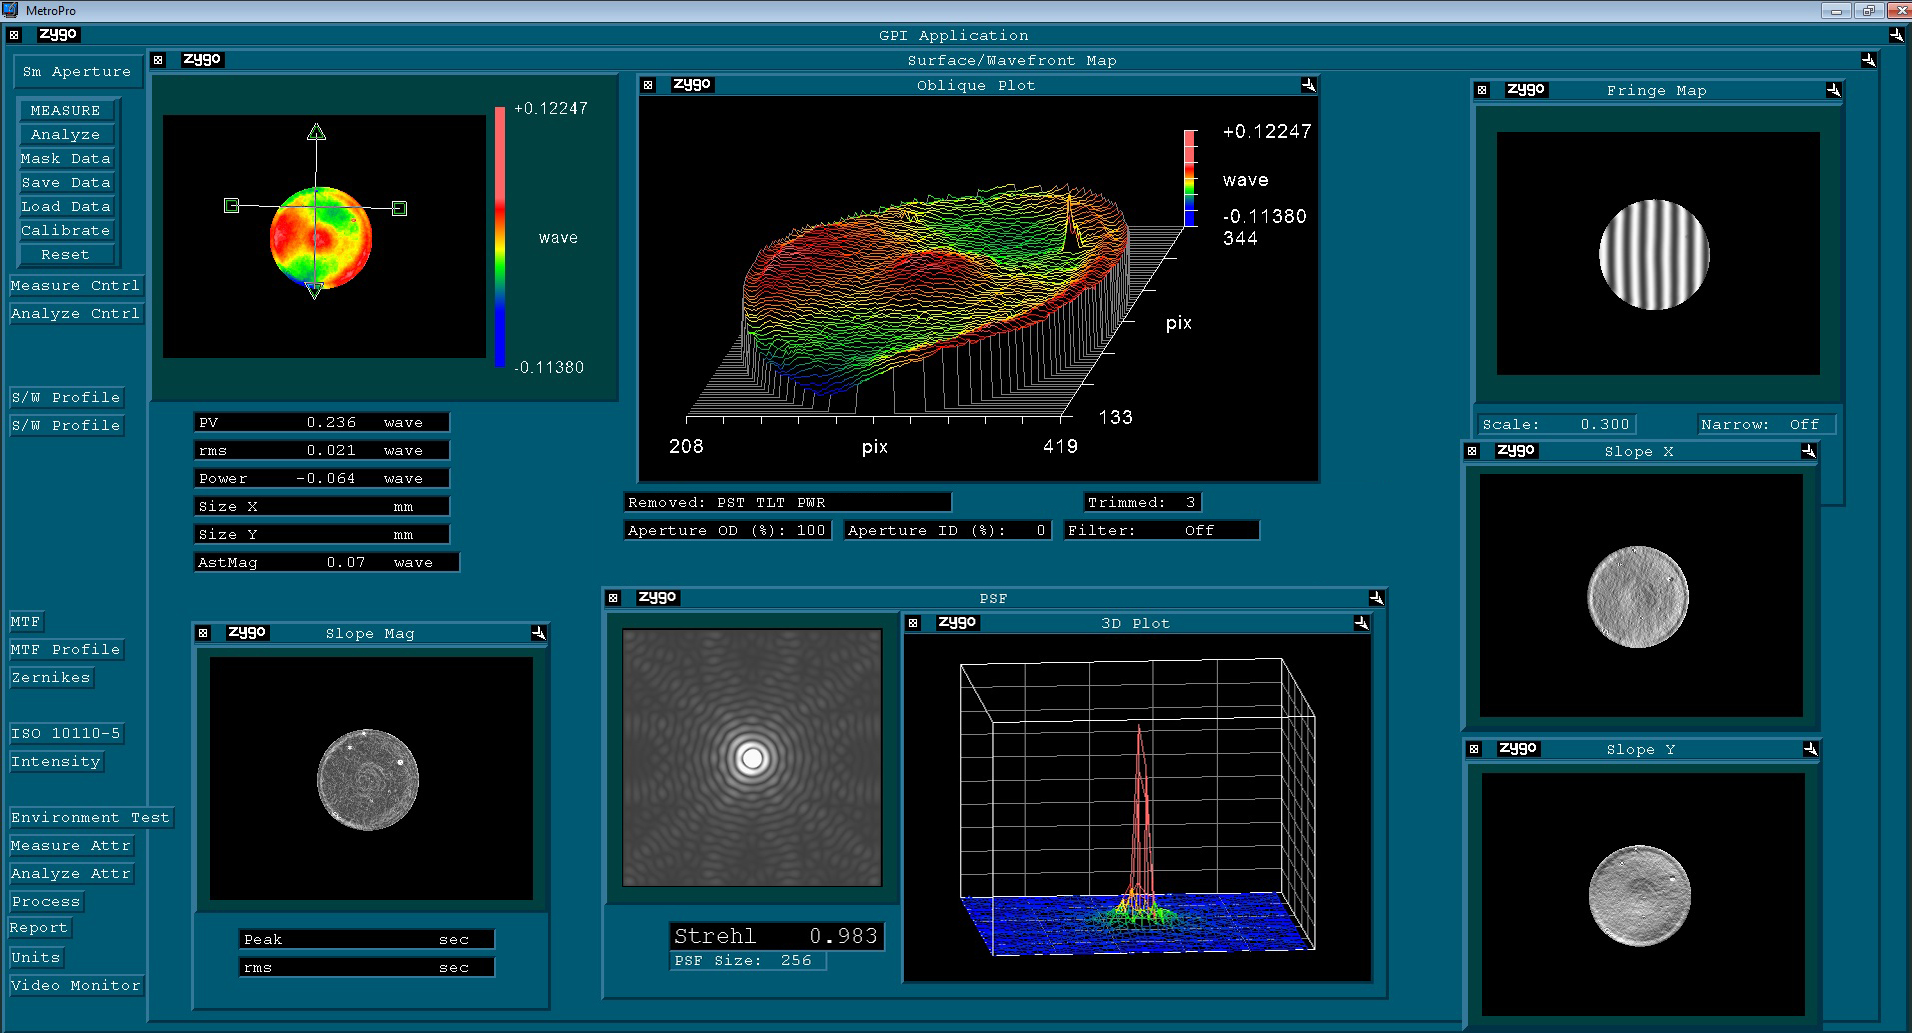Screen dimensions: 1912x1033
Task: Open Measure Cntrl window
Action: click(x=76, y=286)
